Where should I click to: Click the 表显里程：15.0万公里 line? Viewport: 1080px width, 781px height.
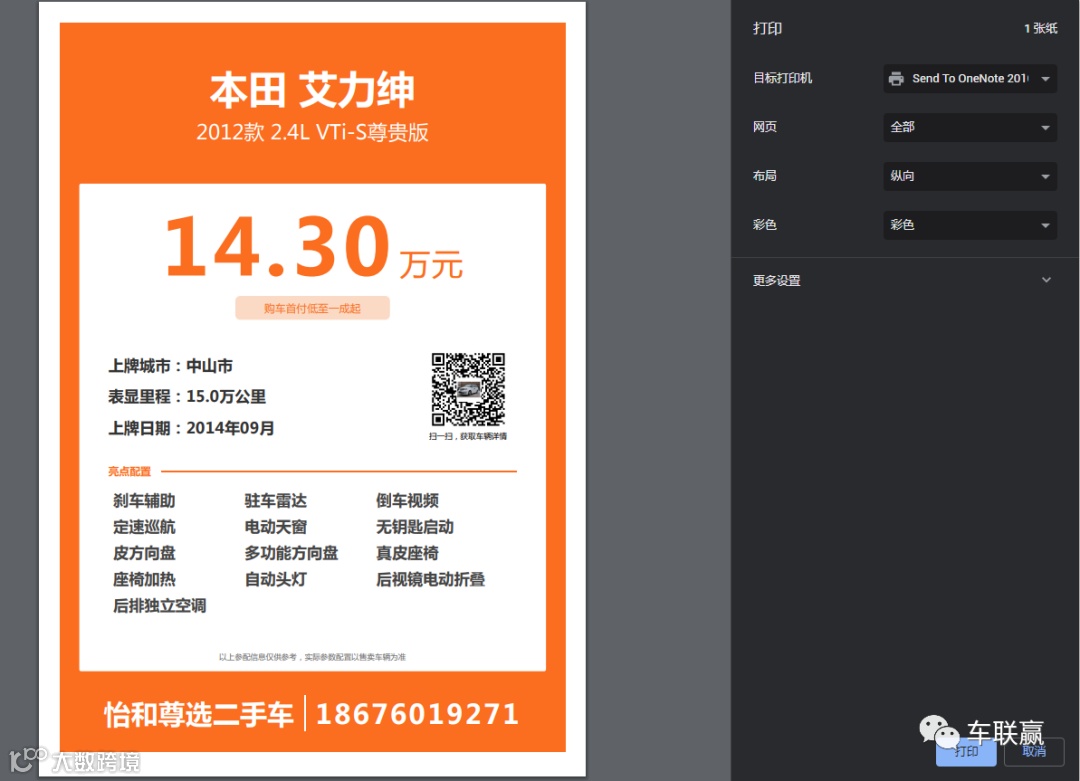187,397
